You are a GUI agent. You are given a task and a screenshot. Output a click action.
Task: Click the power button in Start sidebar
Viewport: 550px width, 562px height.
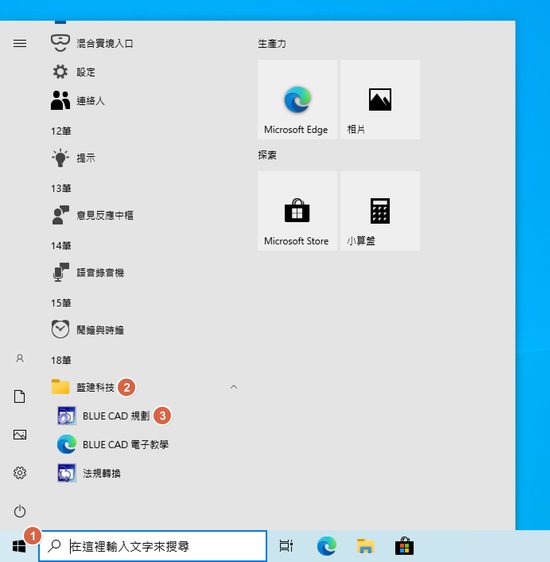(x=20, y=511)
